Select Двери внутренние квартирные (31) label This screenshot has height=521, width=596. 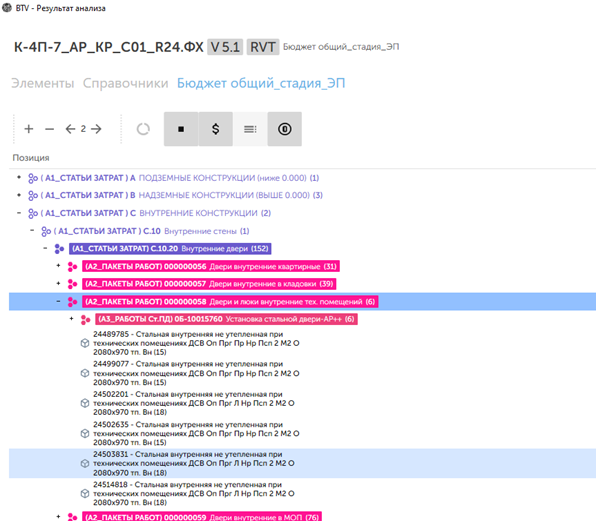[211, 266]
